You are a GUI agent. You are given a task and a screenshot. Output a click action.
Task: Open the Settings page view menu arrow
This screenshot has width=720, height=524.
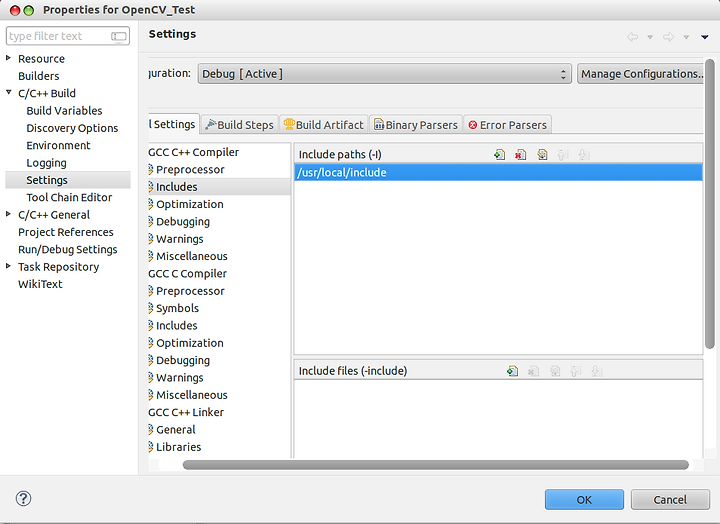pos(704,37)
